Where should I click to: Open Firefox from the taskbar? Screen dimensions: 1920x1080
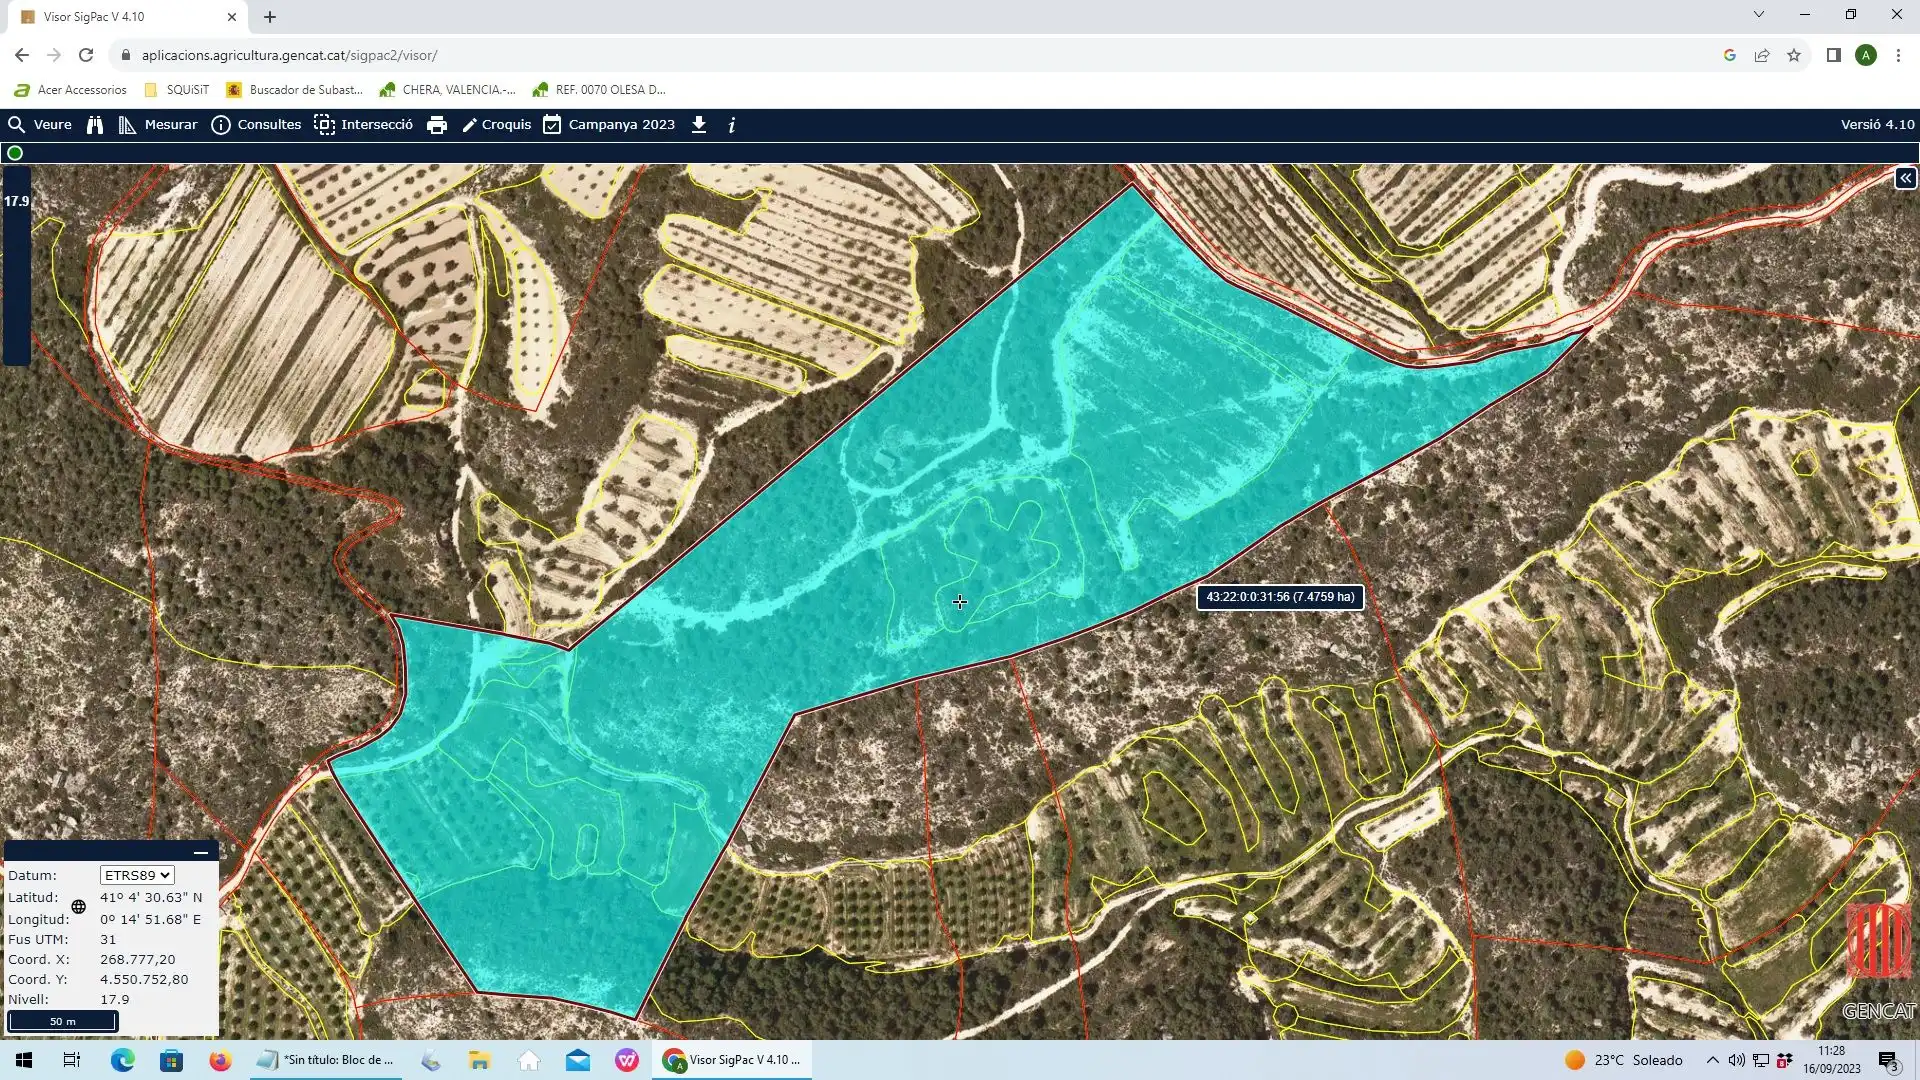point(220,1060)
